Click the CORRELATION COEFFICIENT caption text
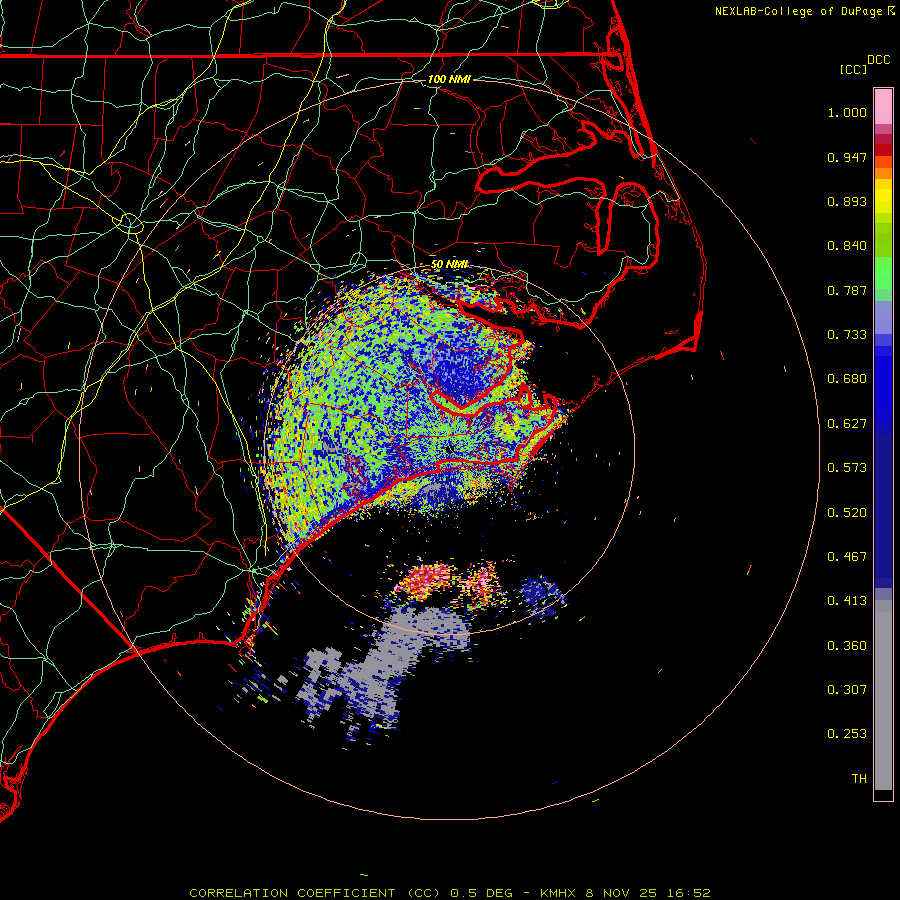Screen dimensions: 900x900 point(292,893)
